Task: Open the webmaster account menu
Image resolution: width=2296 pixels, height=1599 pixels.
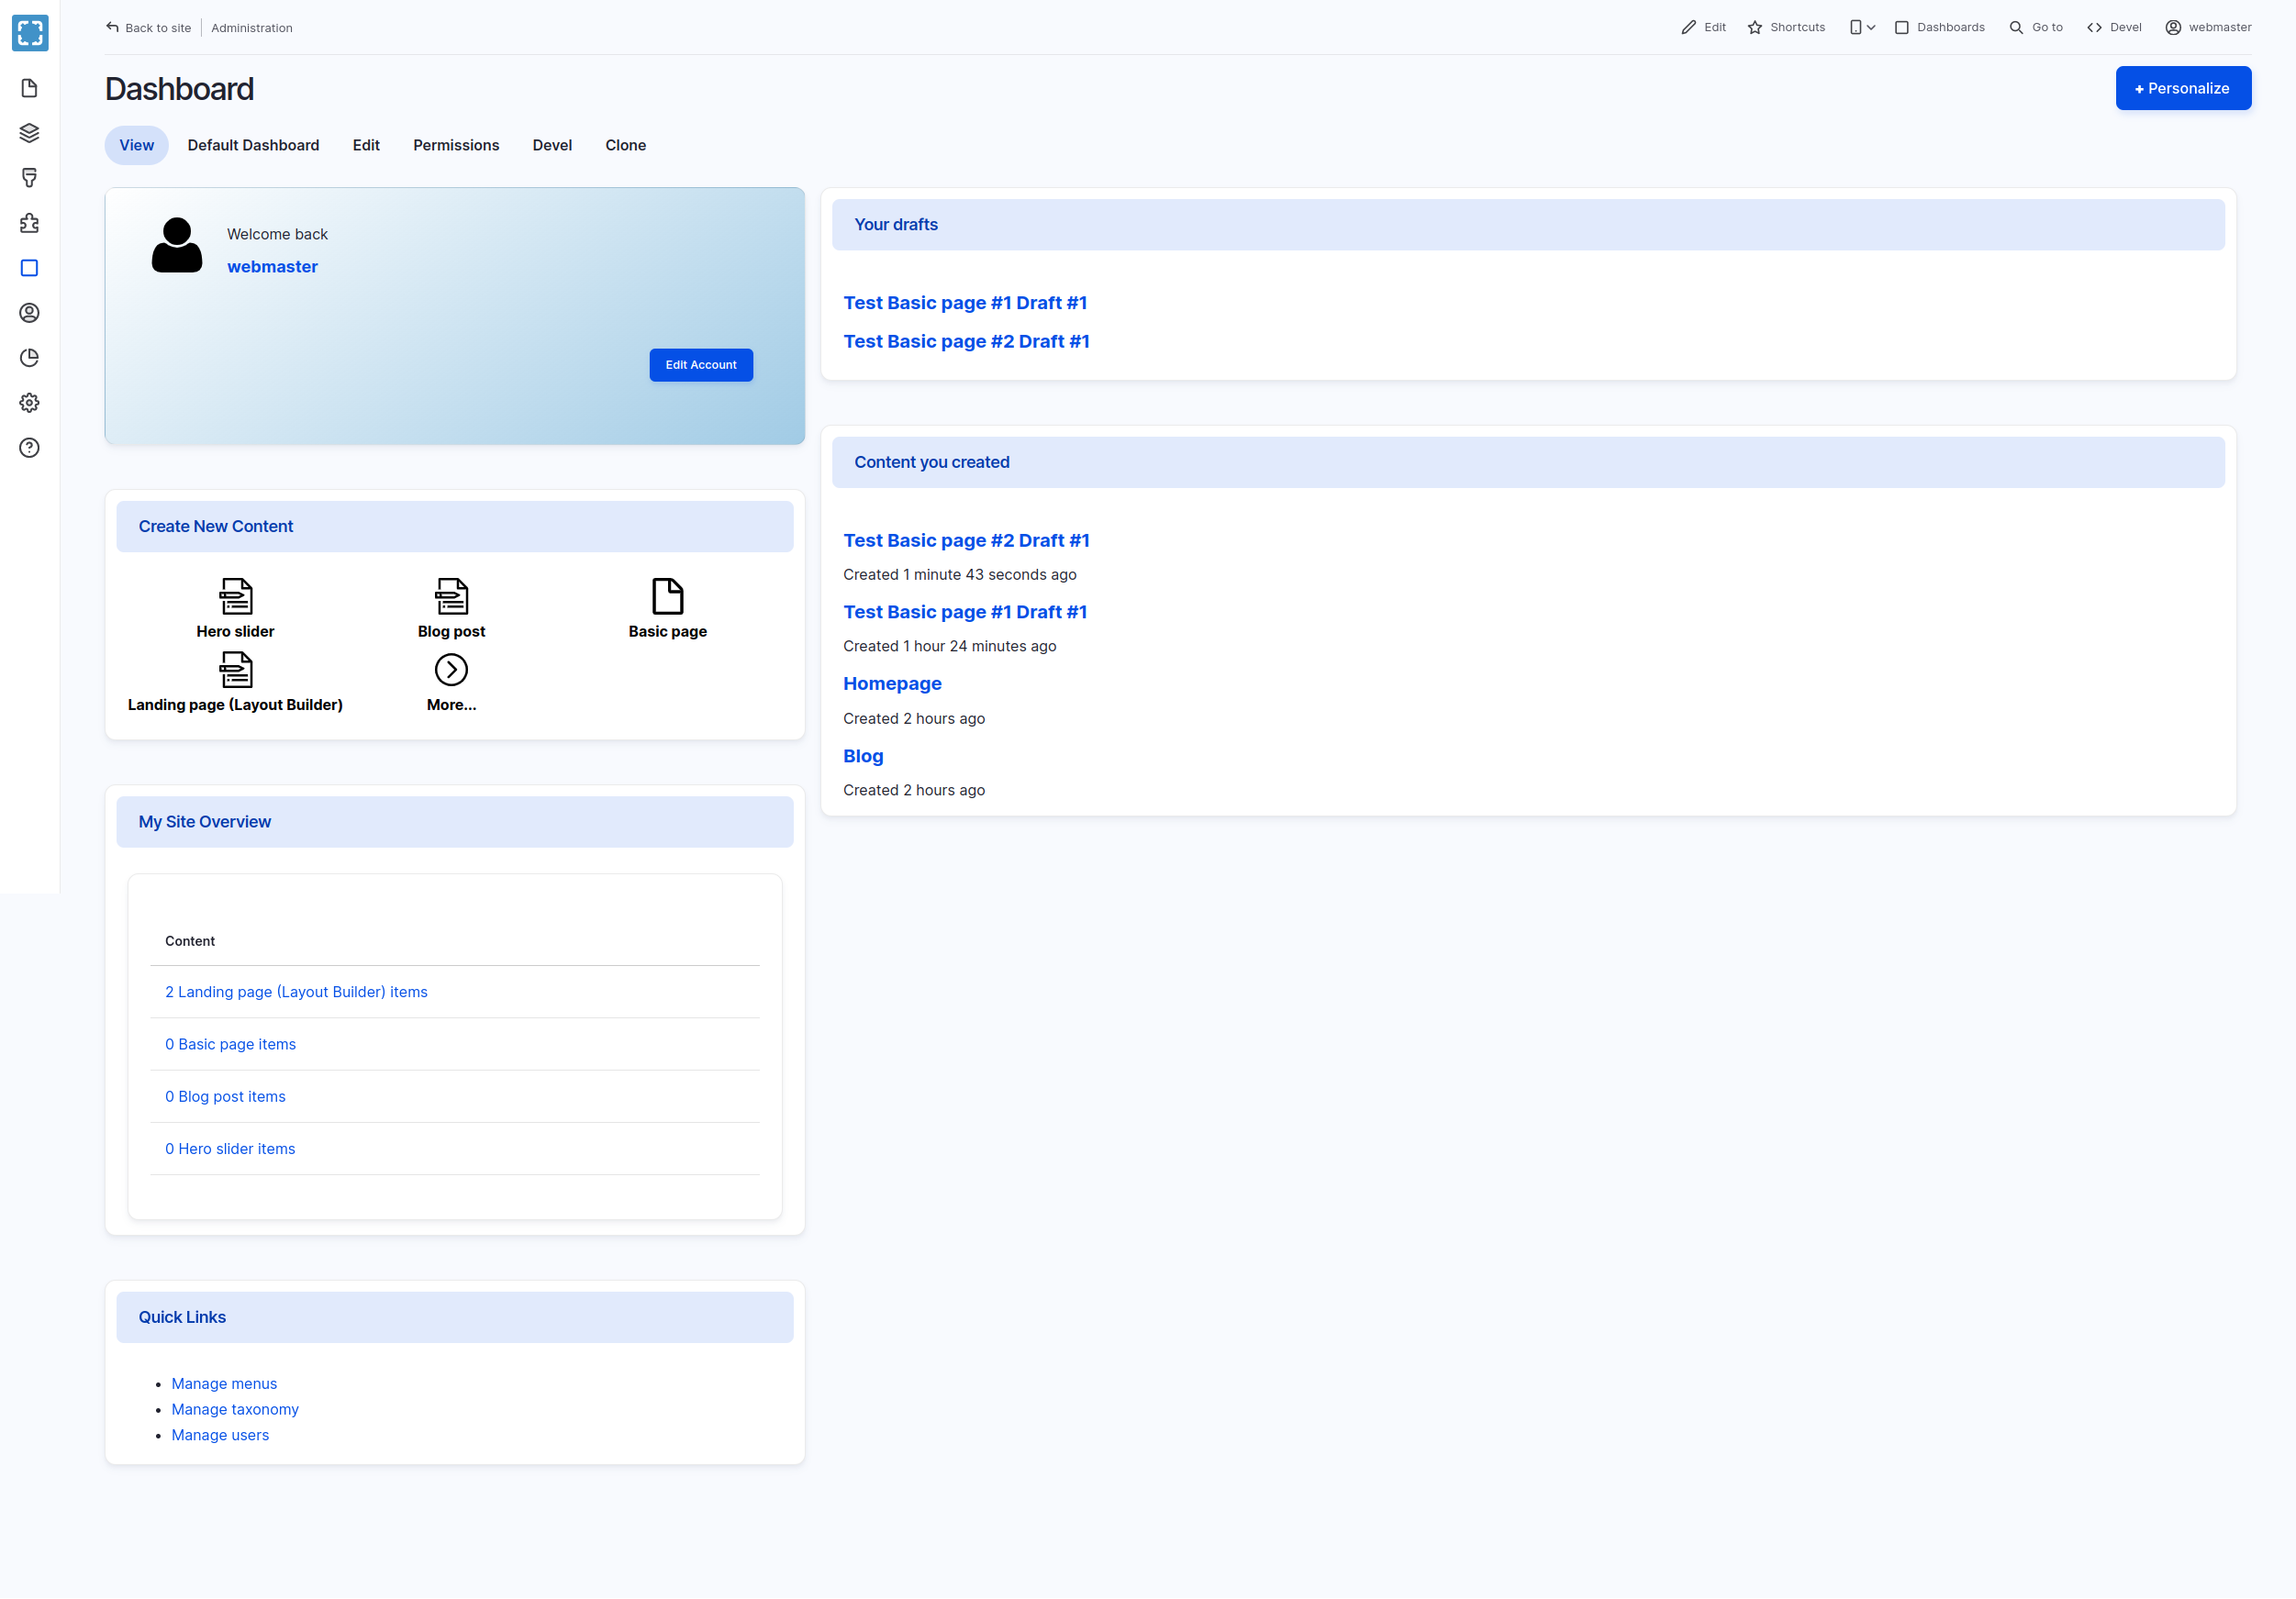Action: [x=2208, y=27]
